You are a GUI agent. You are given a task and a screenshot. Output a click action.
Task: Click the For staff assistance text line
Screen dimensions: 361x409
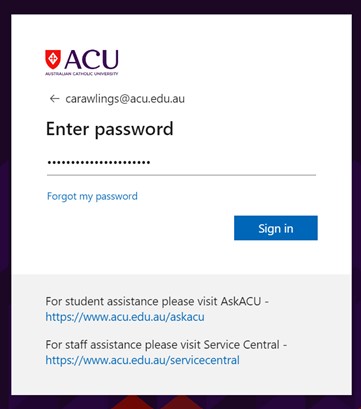(166, 345)
